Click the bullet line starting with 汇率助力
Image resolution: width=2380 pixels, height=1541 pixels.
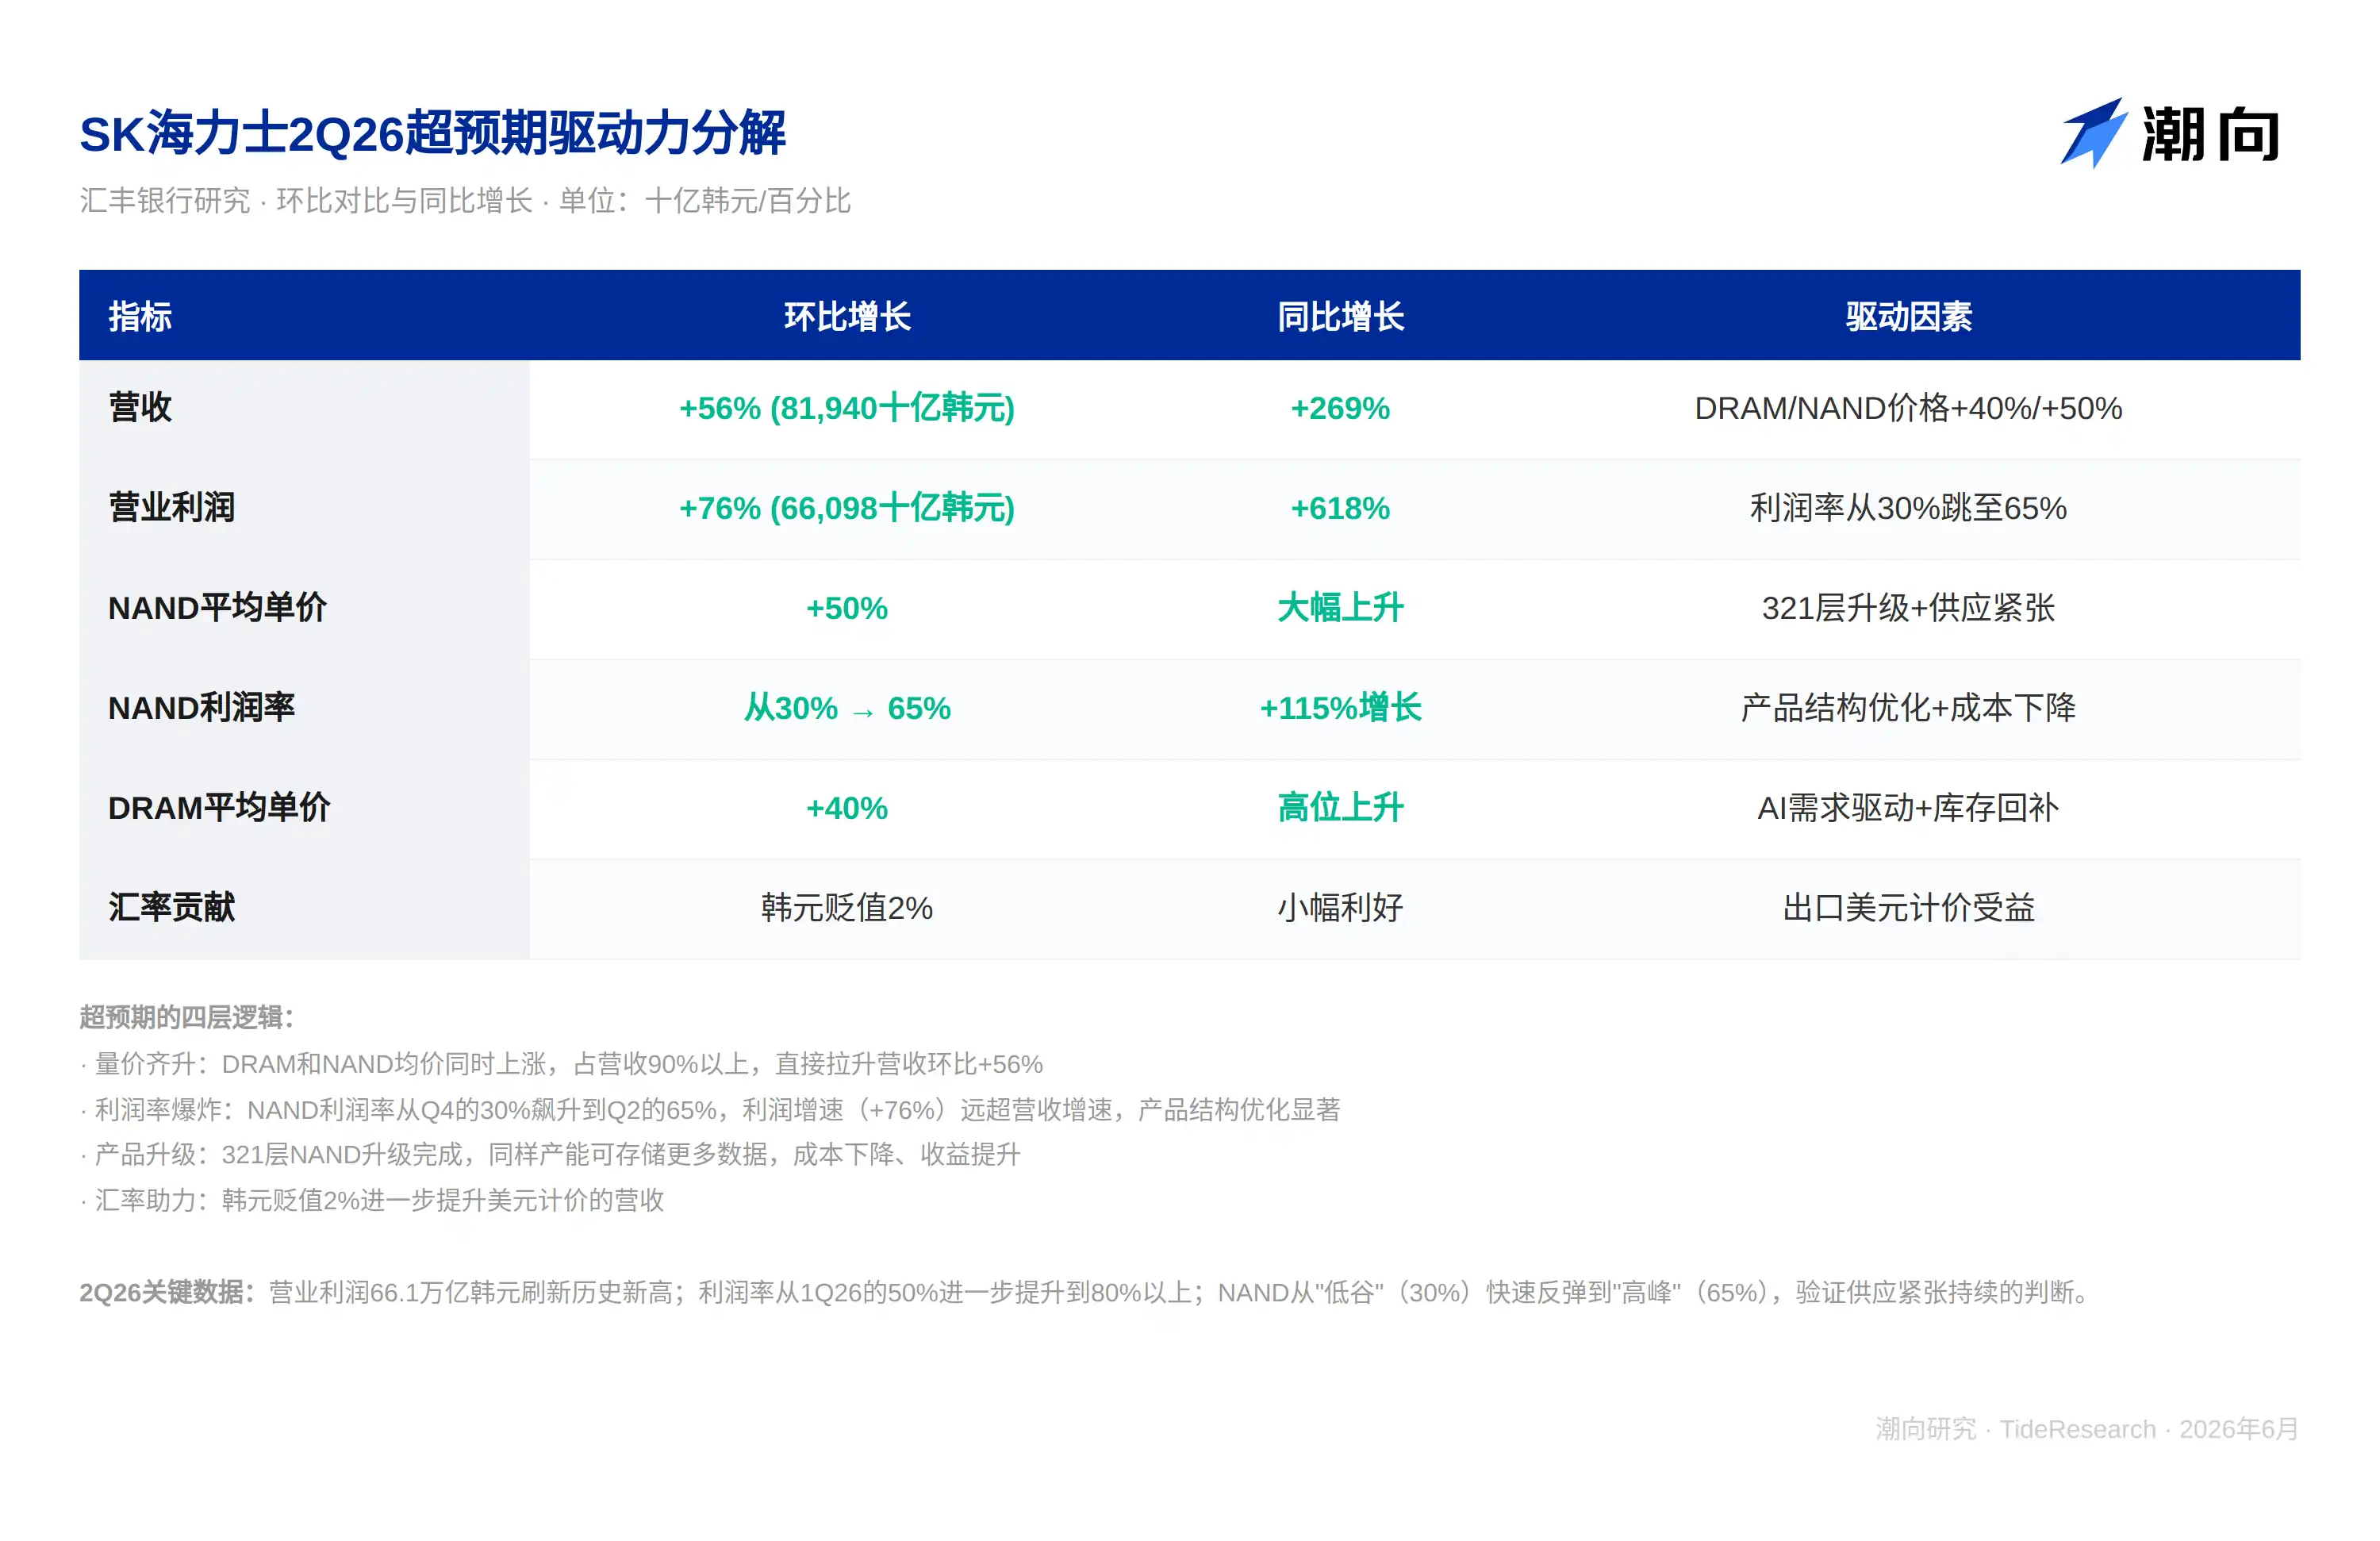pos(372,1200)
